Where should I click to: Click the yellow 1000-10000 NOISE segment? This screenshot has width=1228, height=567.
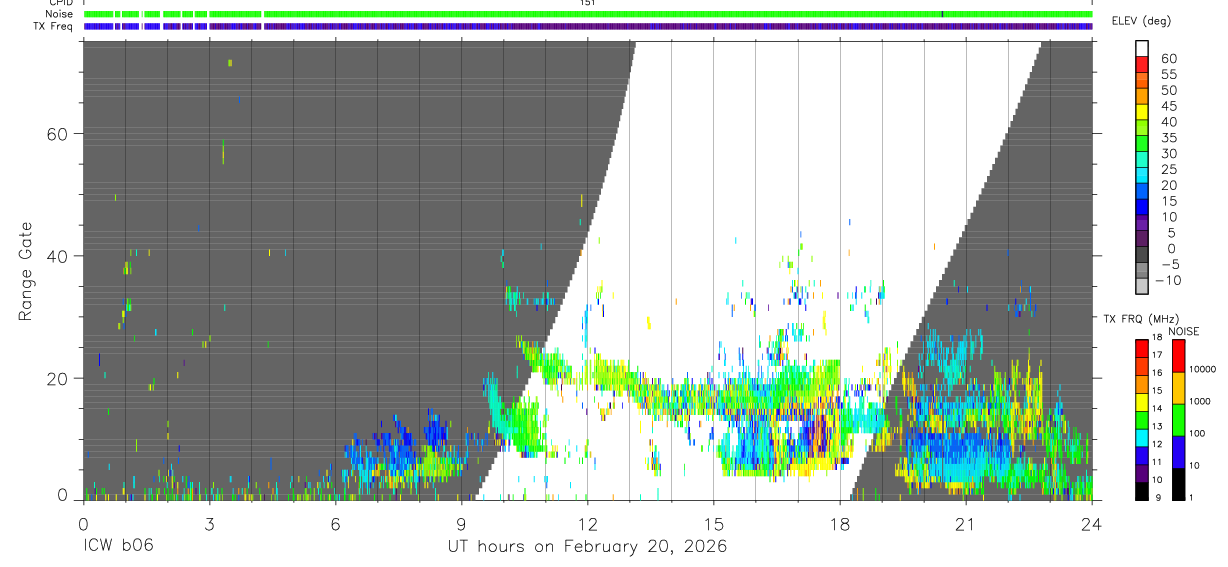tap(1177, 387)
